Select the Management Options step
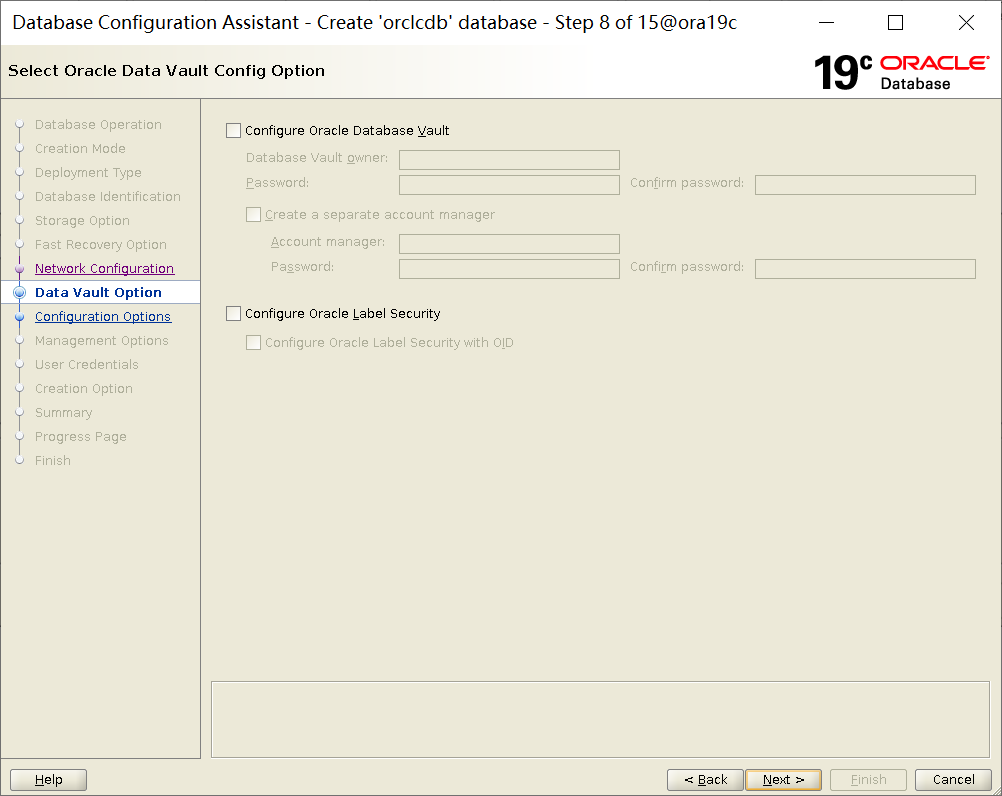1002x796 pixels. 102,341
